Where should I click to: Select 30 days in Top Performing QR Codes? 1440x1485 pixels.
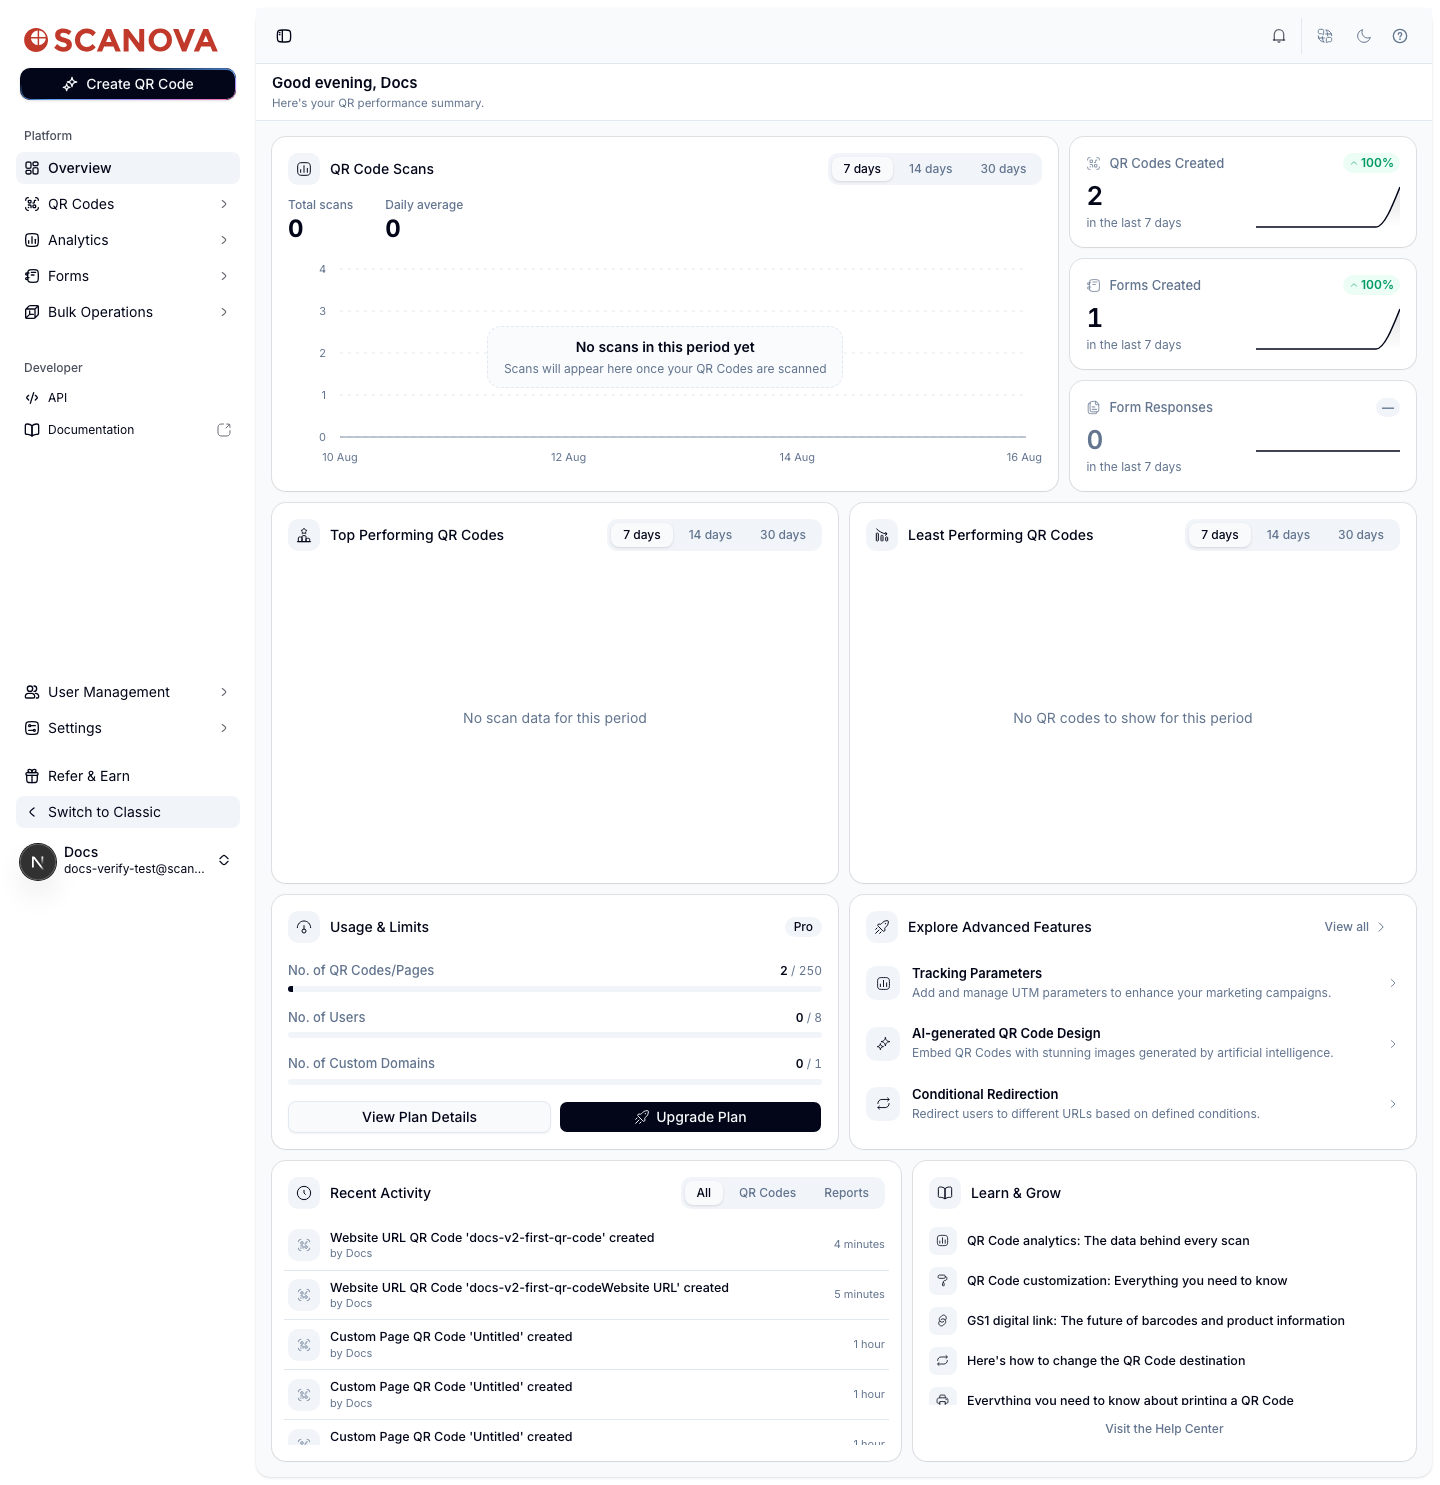coord(783,535)
